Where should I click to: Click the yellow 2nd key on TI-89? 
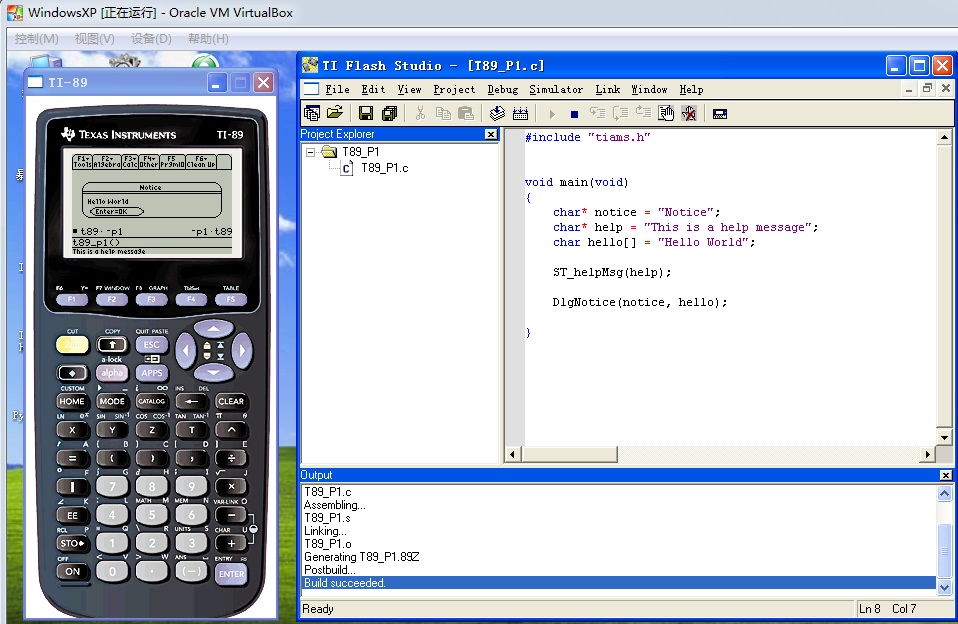pyautogui.click(x=72, y=345)
